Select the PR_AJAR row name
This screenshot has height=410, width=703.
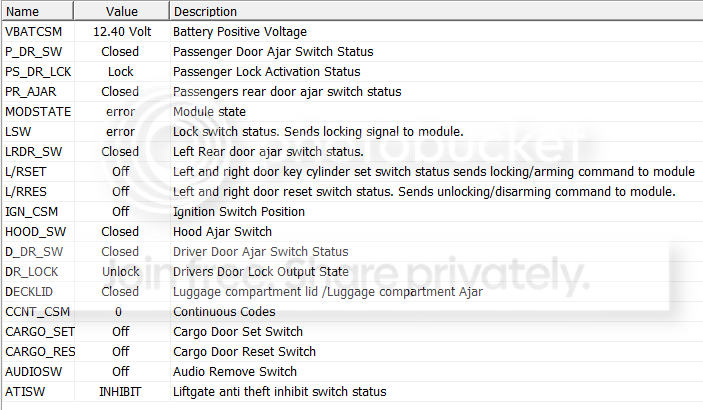pyautogui.click(x=30, y=92)
